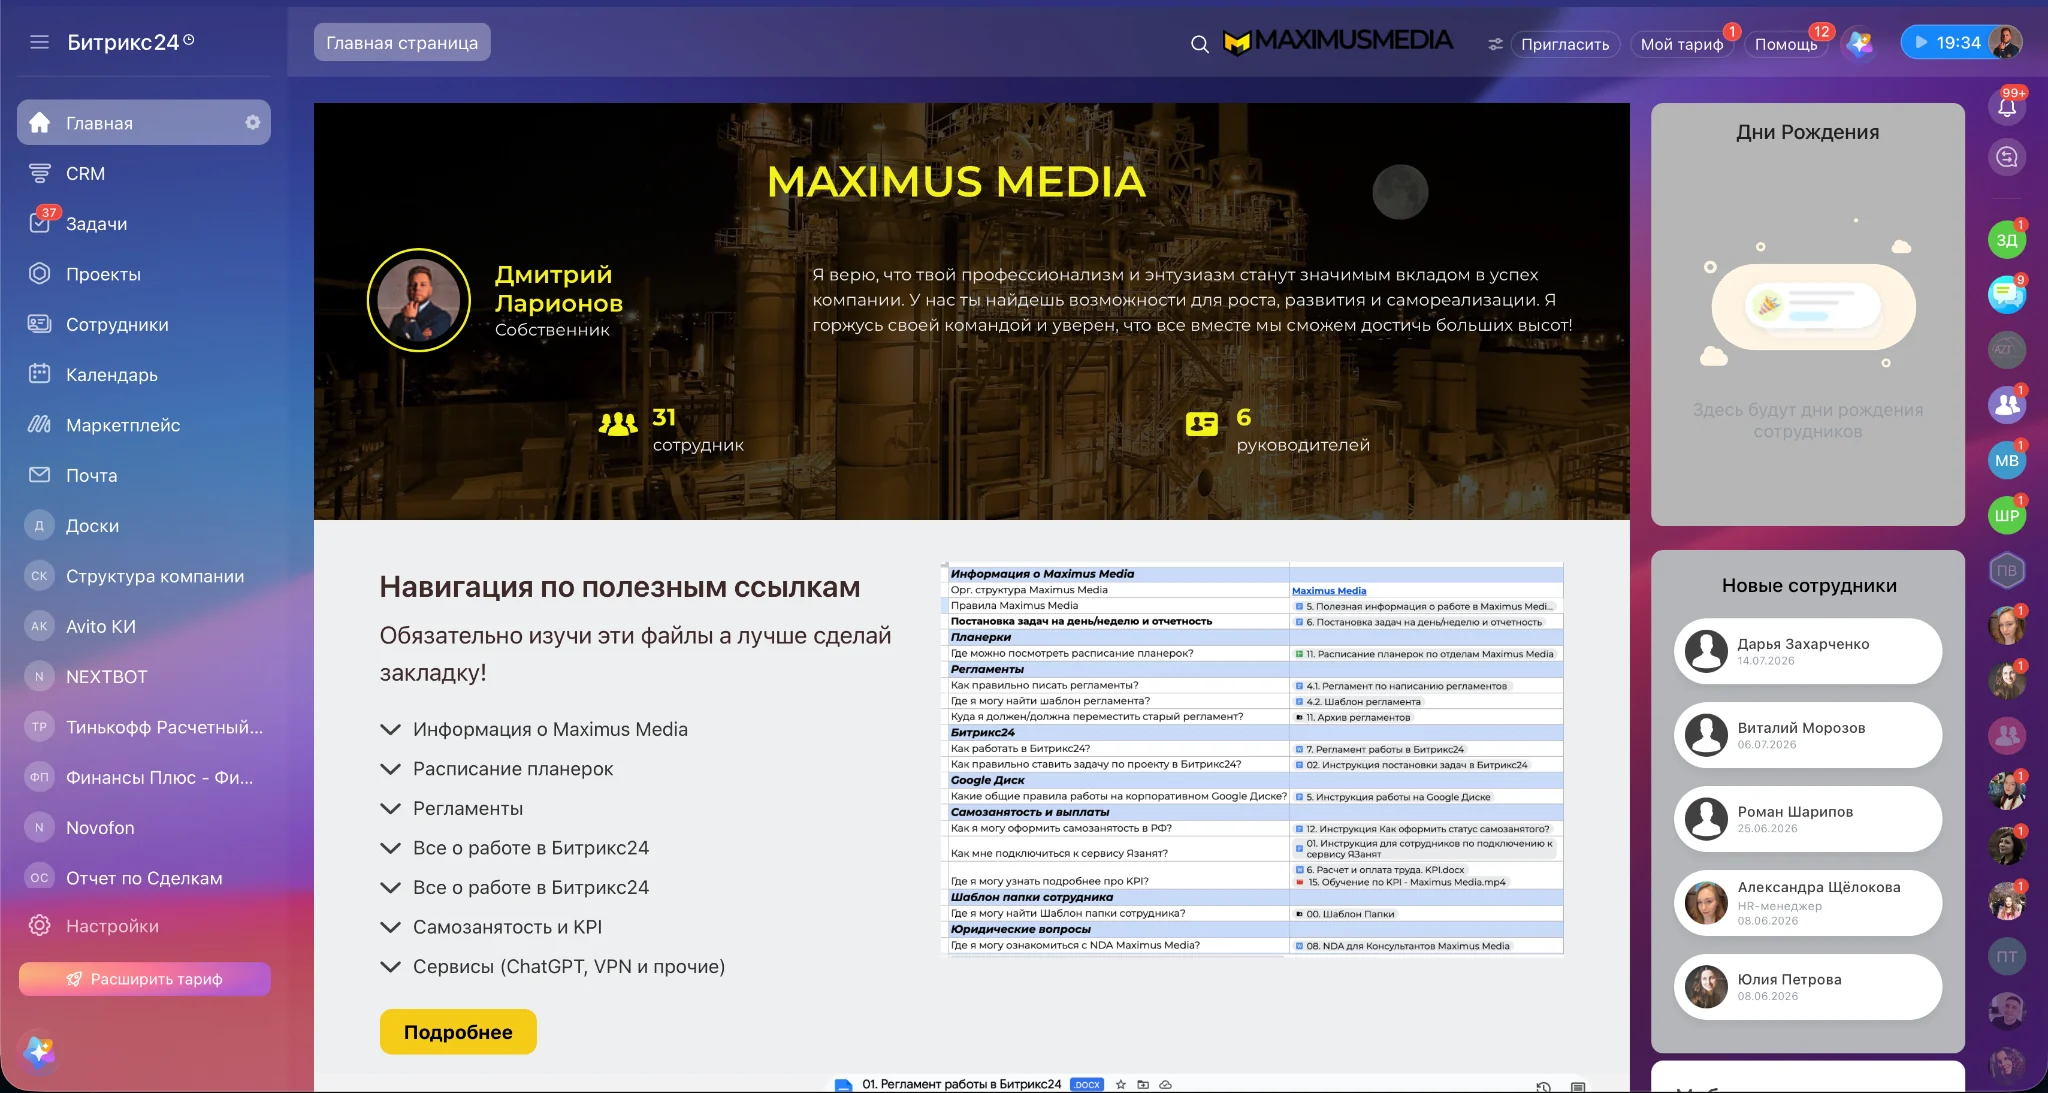The image size is (2048, 1093).
Task: Click the links table screenshot image
Action: point(1254,759)
